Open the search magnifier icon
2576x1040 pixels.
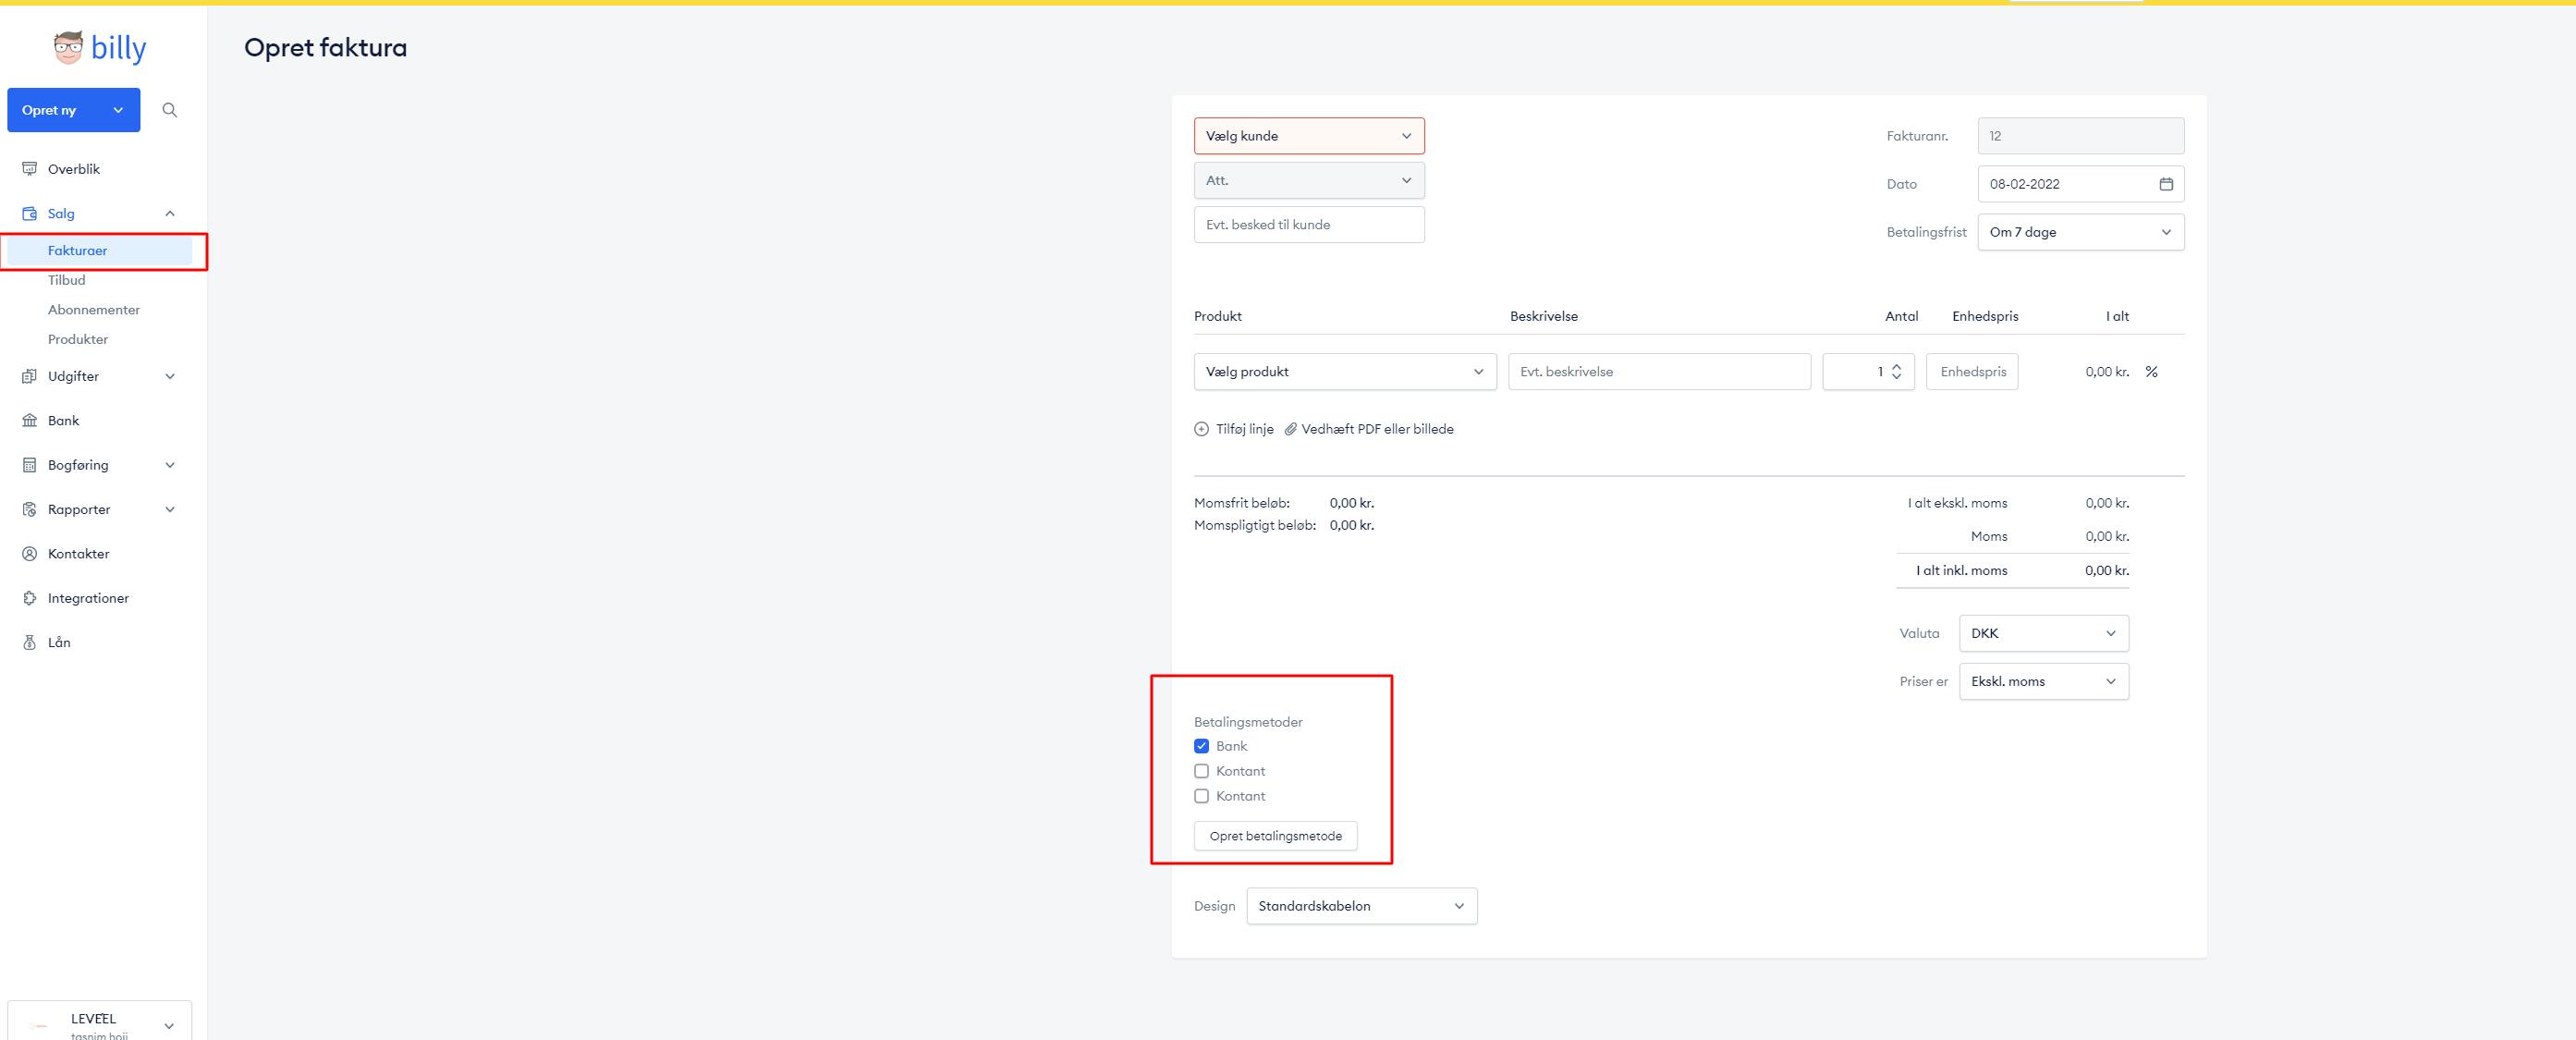(x=170, y=110)
